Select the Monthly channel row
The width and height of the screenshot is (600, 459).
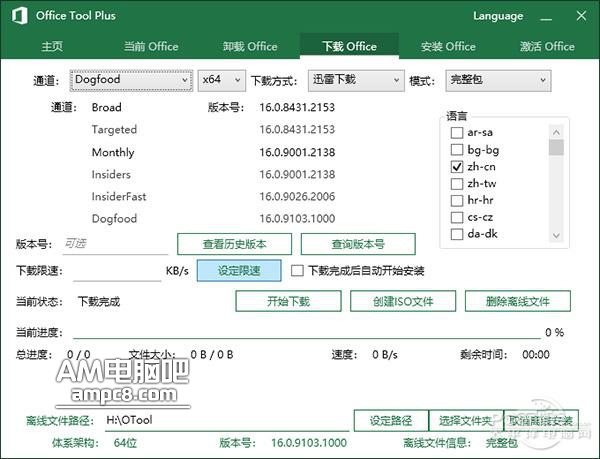coord(113,152)
